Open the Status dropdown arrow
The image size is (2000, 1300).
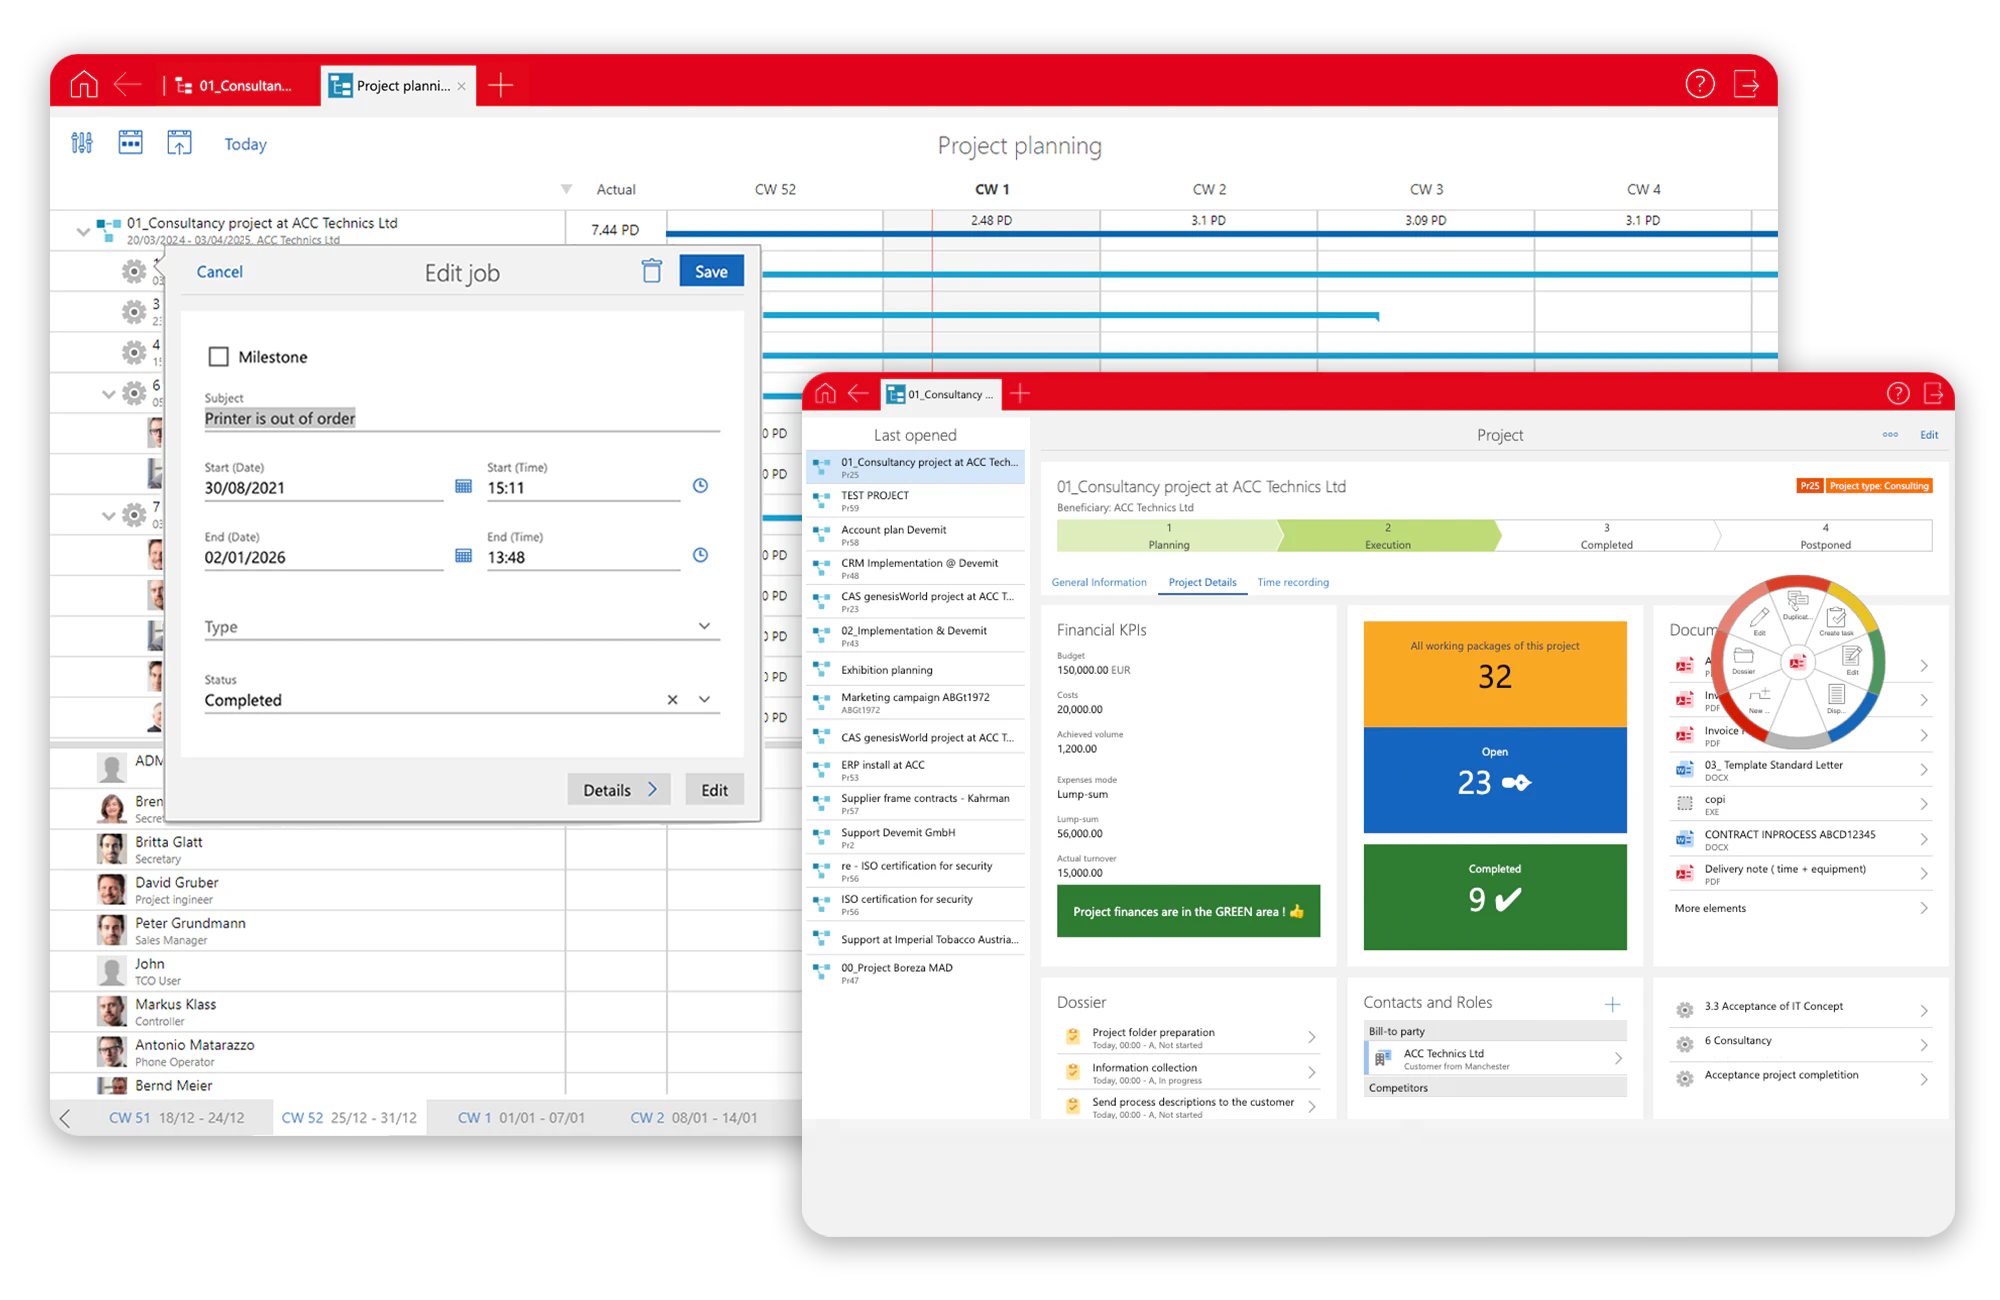coord(704,700)
